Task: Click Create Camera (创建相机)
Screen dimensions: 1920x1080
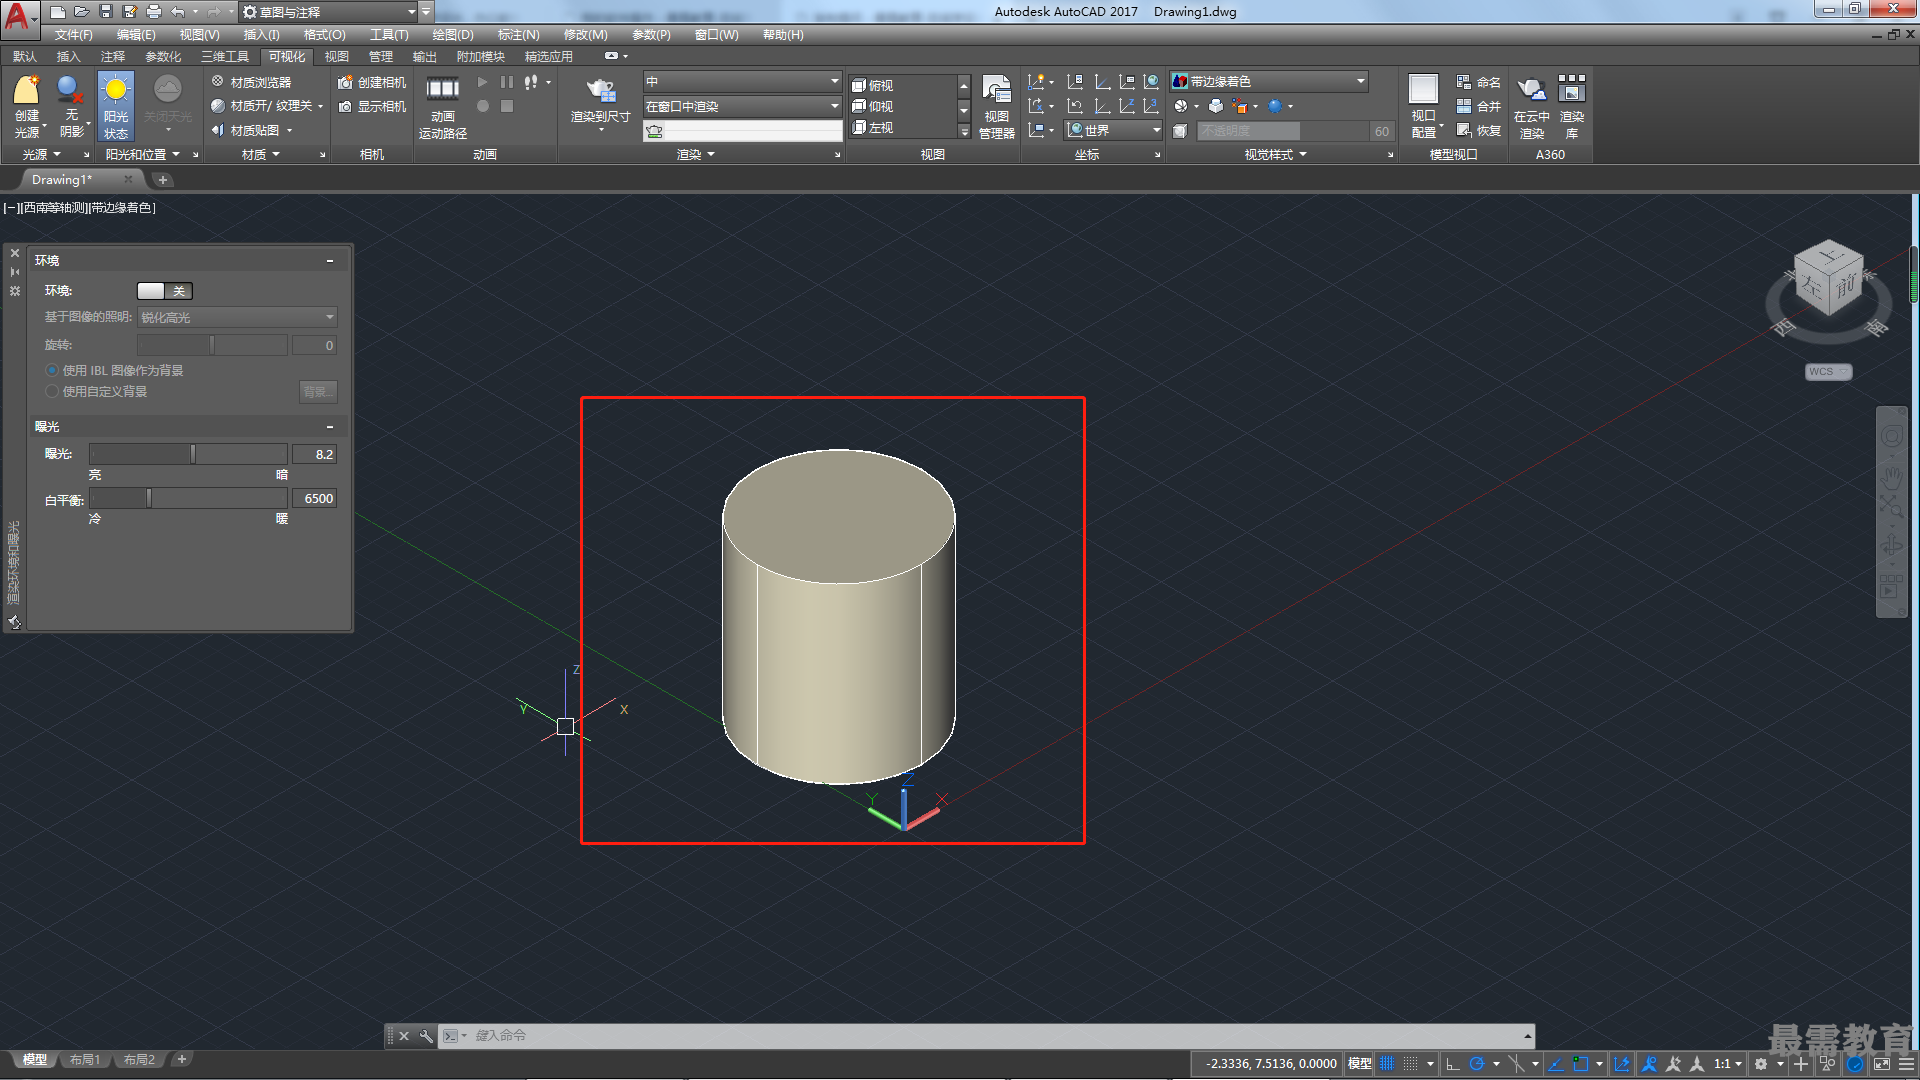Action: pos(372,82)
